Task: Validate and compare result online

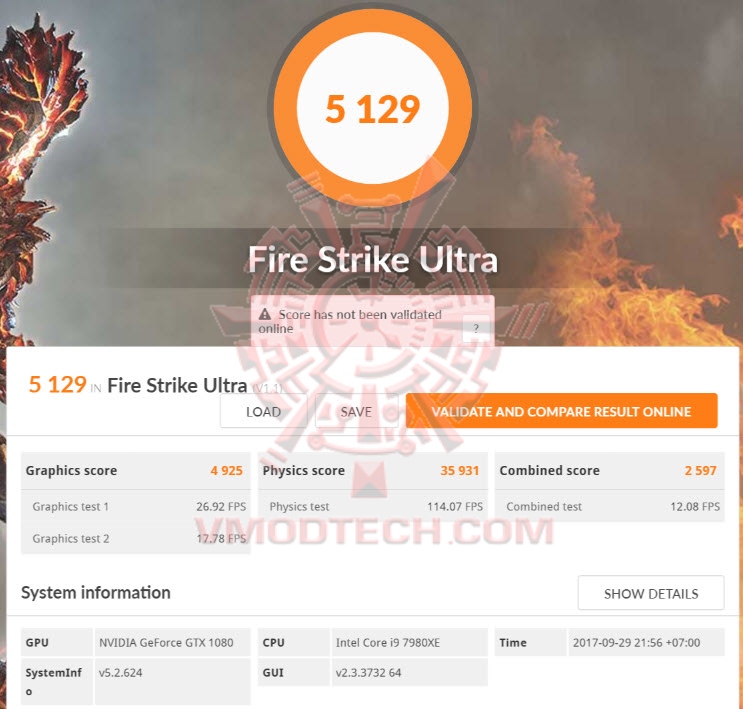Action: tap(562, 411)
